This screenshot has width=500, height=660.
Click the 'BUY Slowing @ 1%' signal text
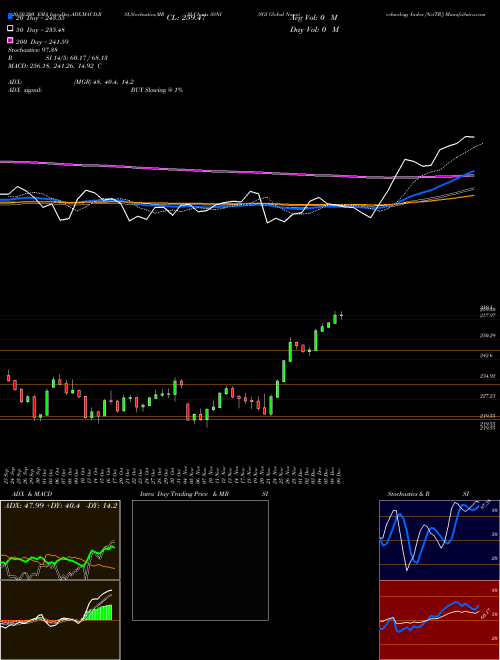tap(157, 90)
